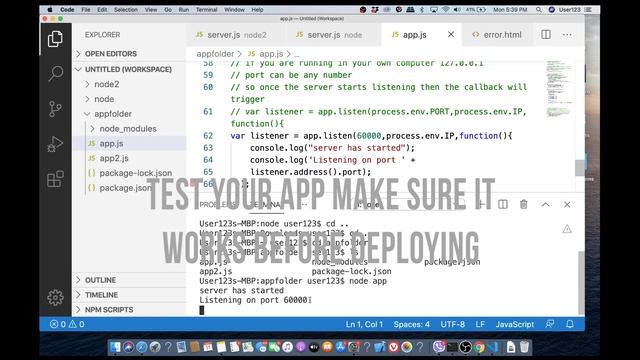Click the feedback icon in the status bar
The image size is (640, 360).
click(x=550, y=324)
